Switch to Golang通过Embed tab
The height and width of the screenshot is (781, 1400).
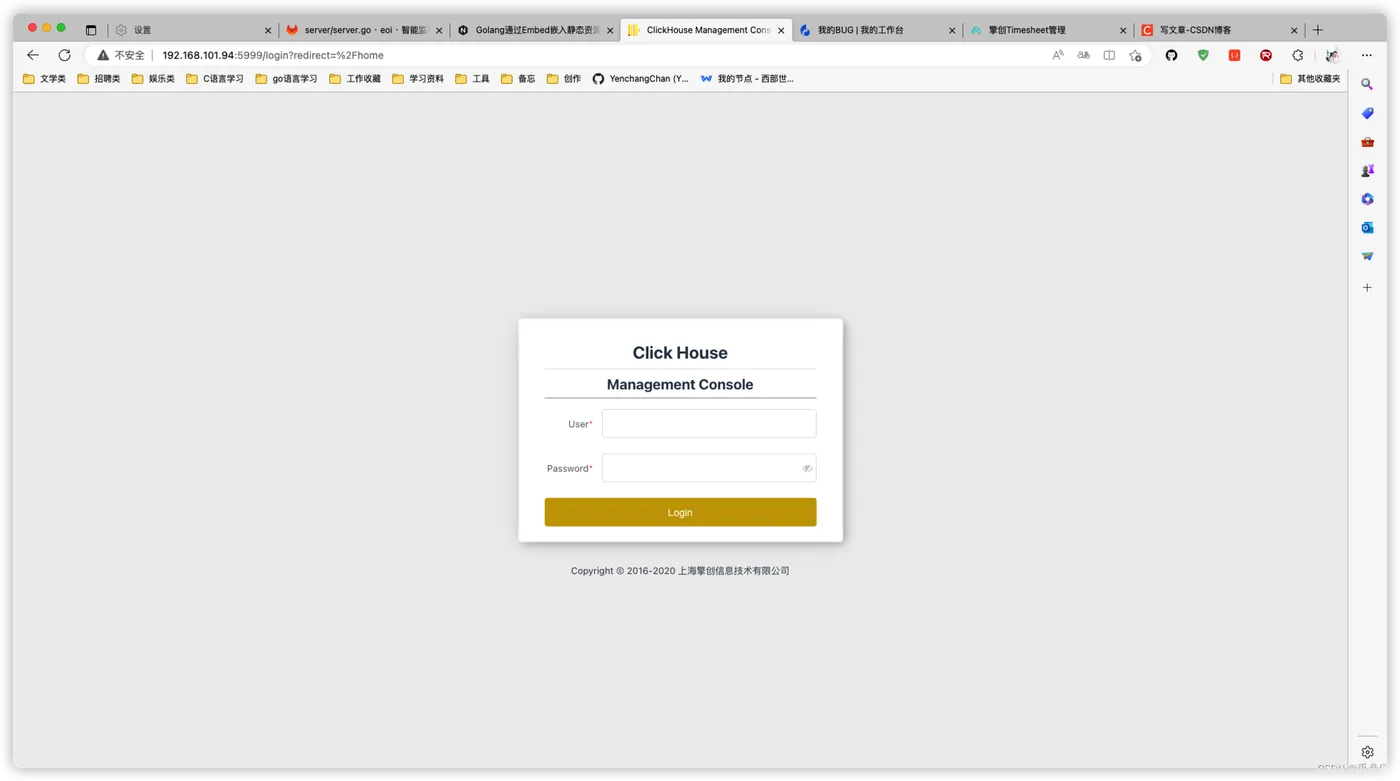coord(533,30)
